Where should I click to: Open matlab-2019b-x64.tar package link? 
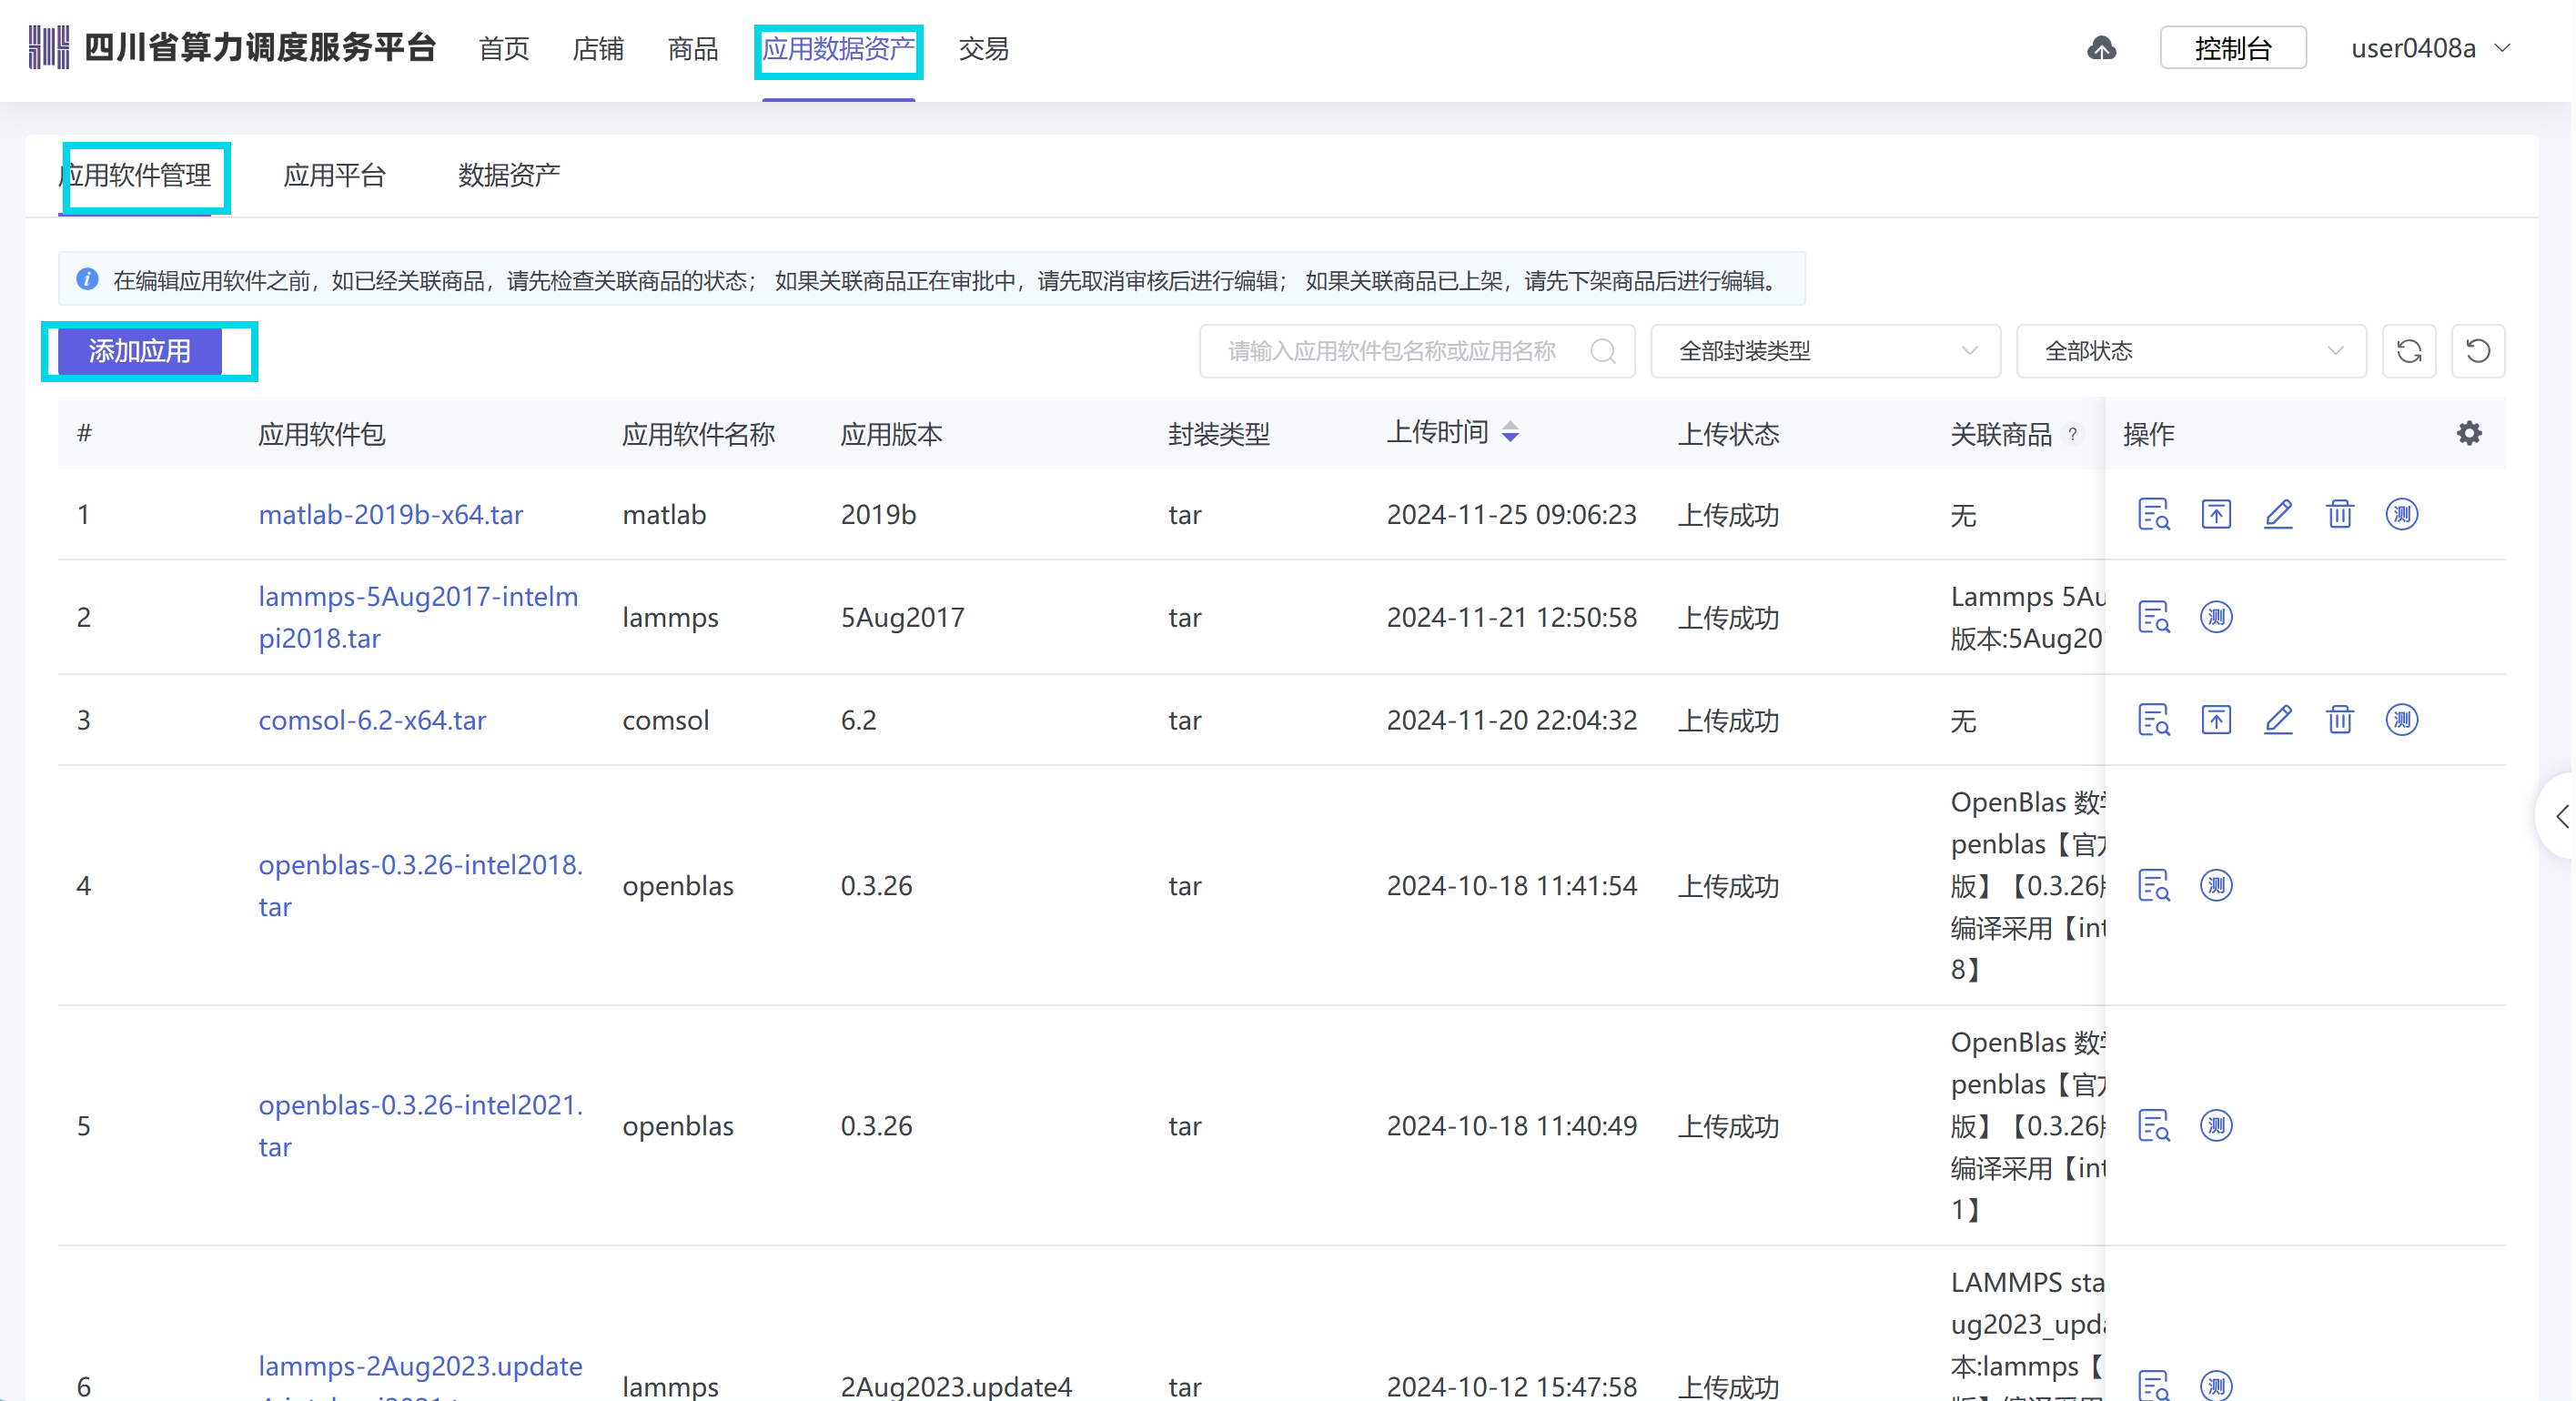(391, 515)
